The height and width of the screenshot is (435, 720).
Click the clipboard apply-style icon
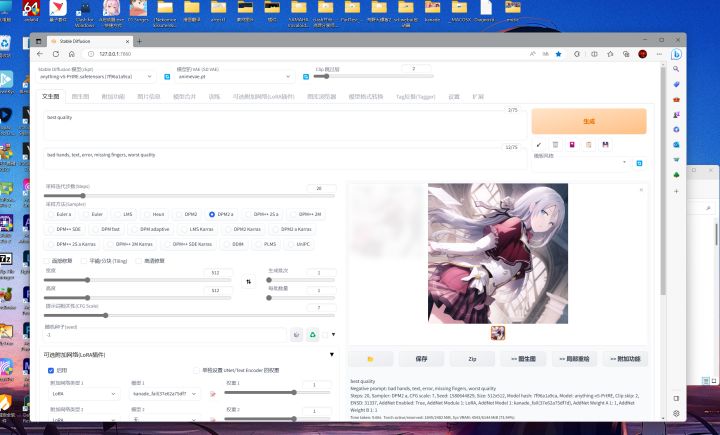(x=589, y=145)
